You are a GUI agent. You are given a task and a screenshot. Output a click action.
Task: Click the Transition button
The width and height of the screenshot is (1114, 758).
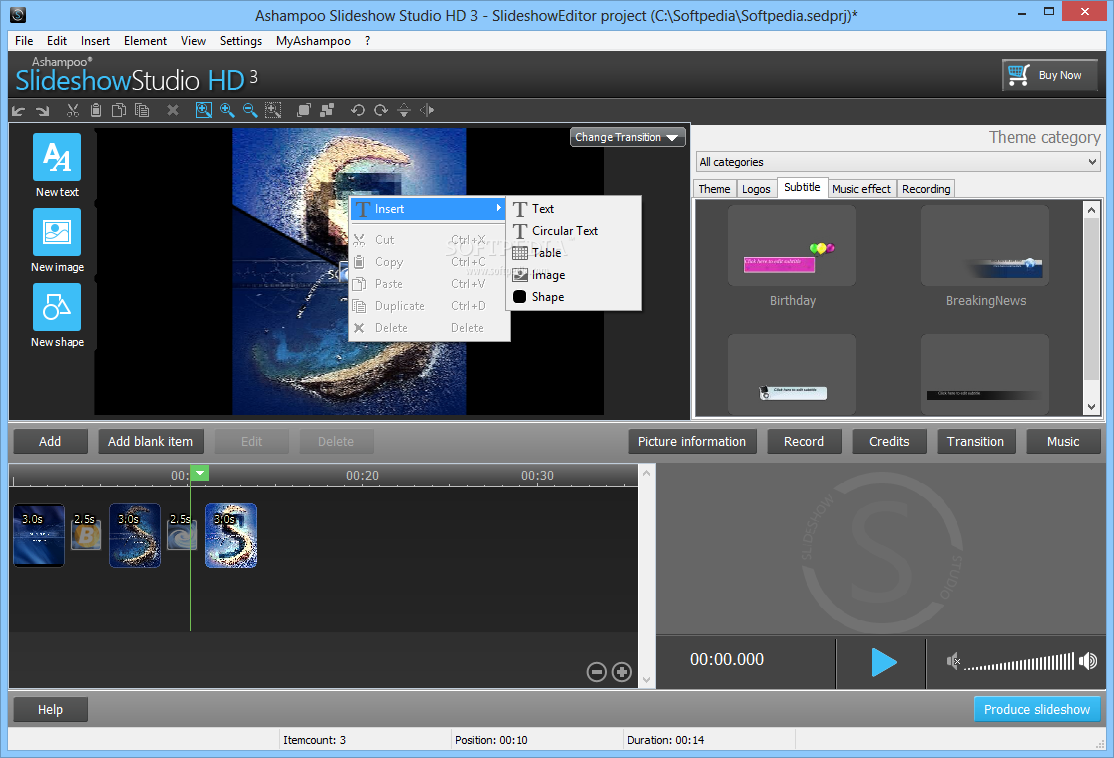tap(975, 441)
